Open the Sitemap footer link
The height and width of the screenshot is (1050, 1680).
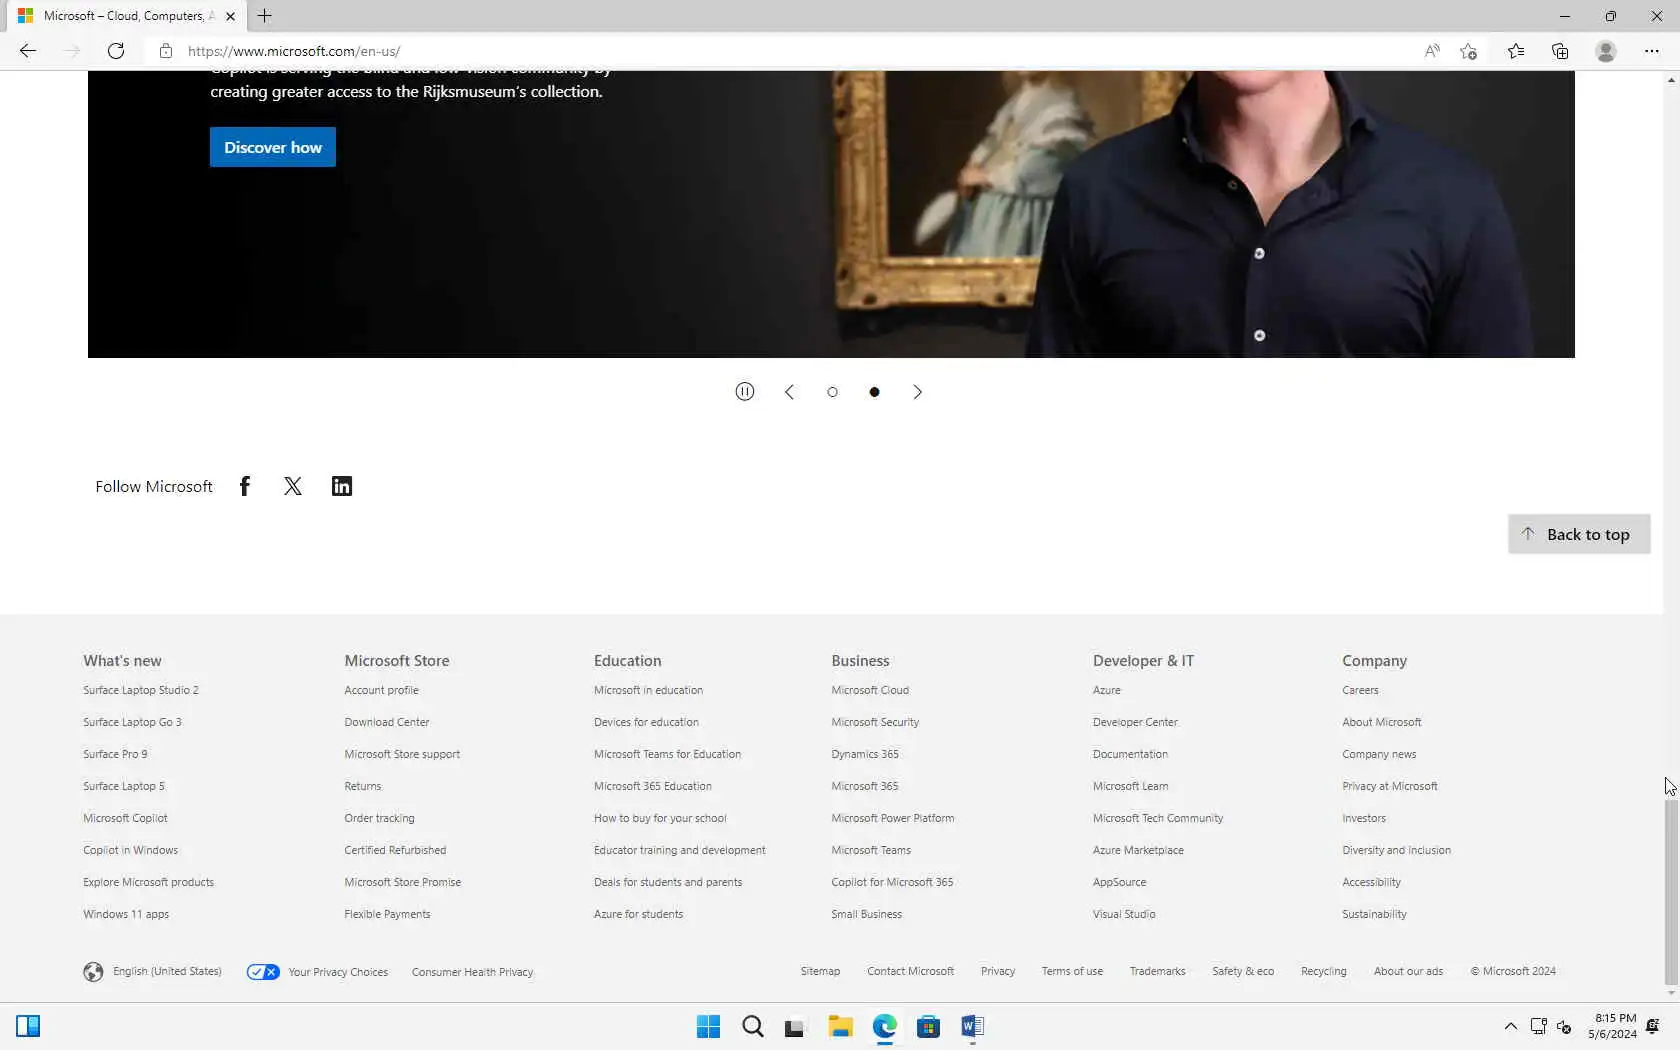point(820,971)
